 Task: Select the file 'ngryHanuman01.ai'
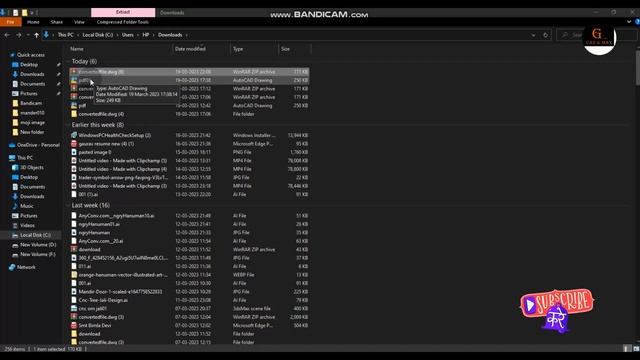(99, 224)
